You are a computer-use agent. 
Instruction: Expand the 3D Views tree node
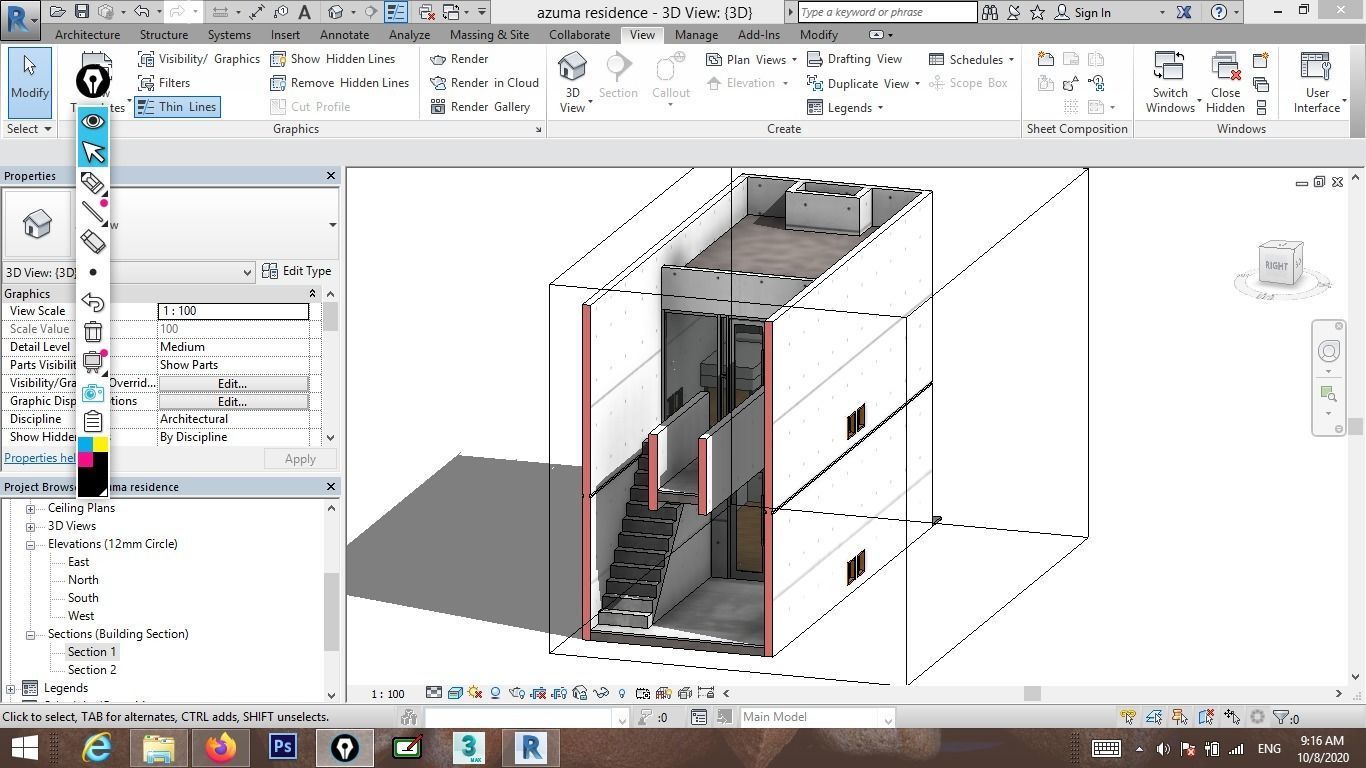(x=31, y=526)
